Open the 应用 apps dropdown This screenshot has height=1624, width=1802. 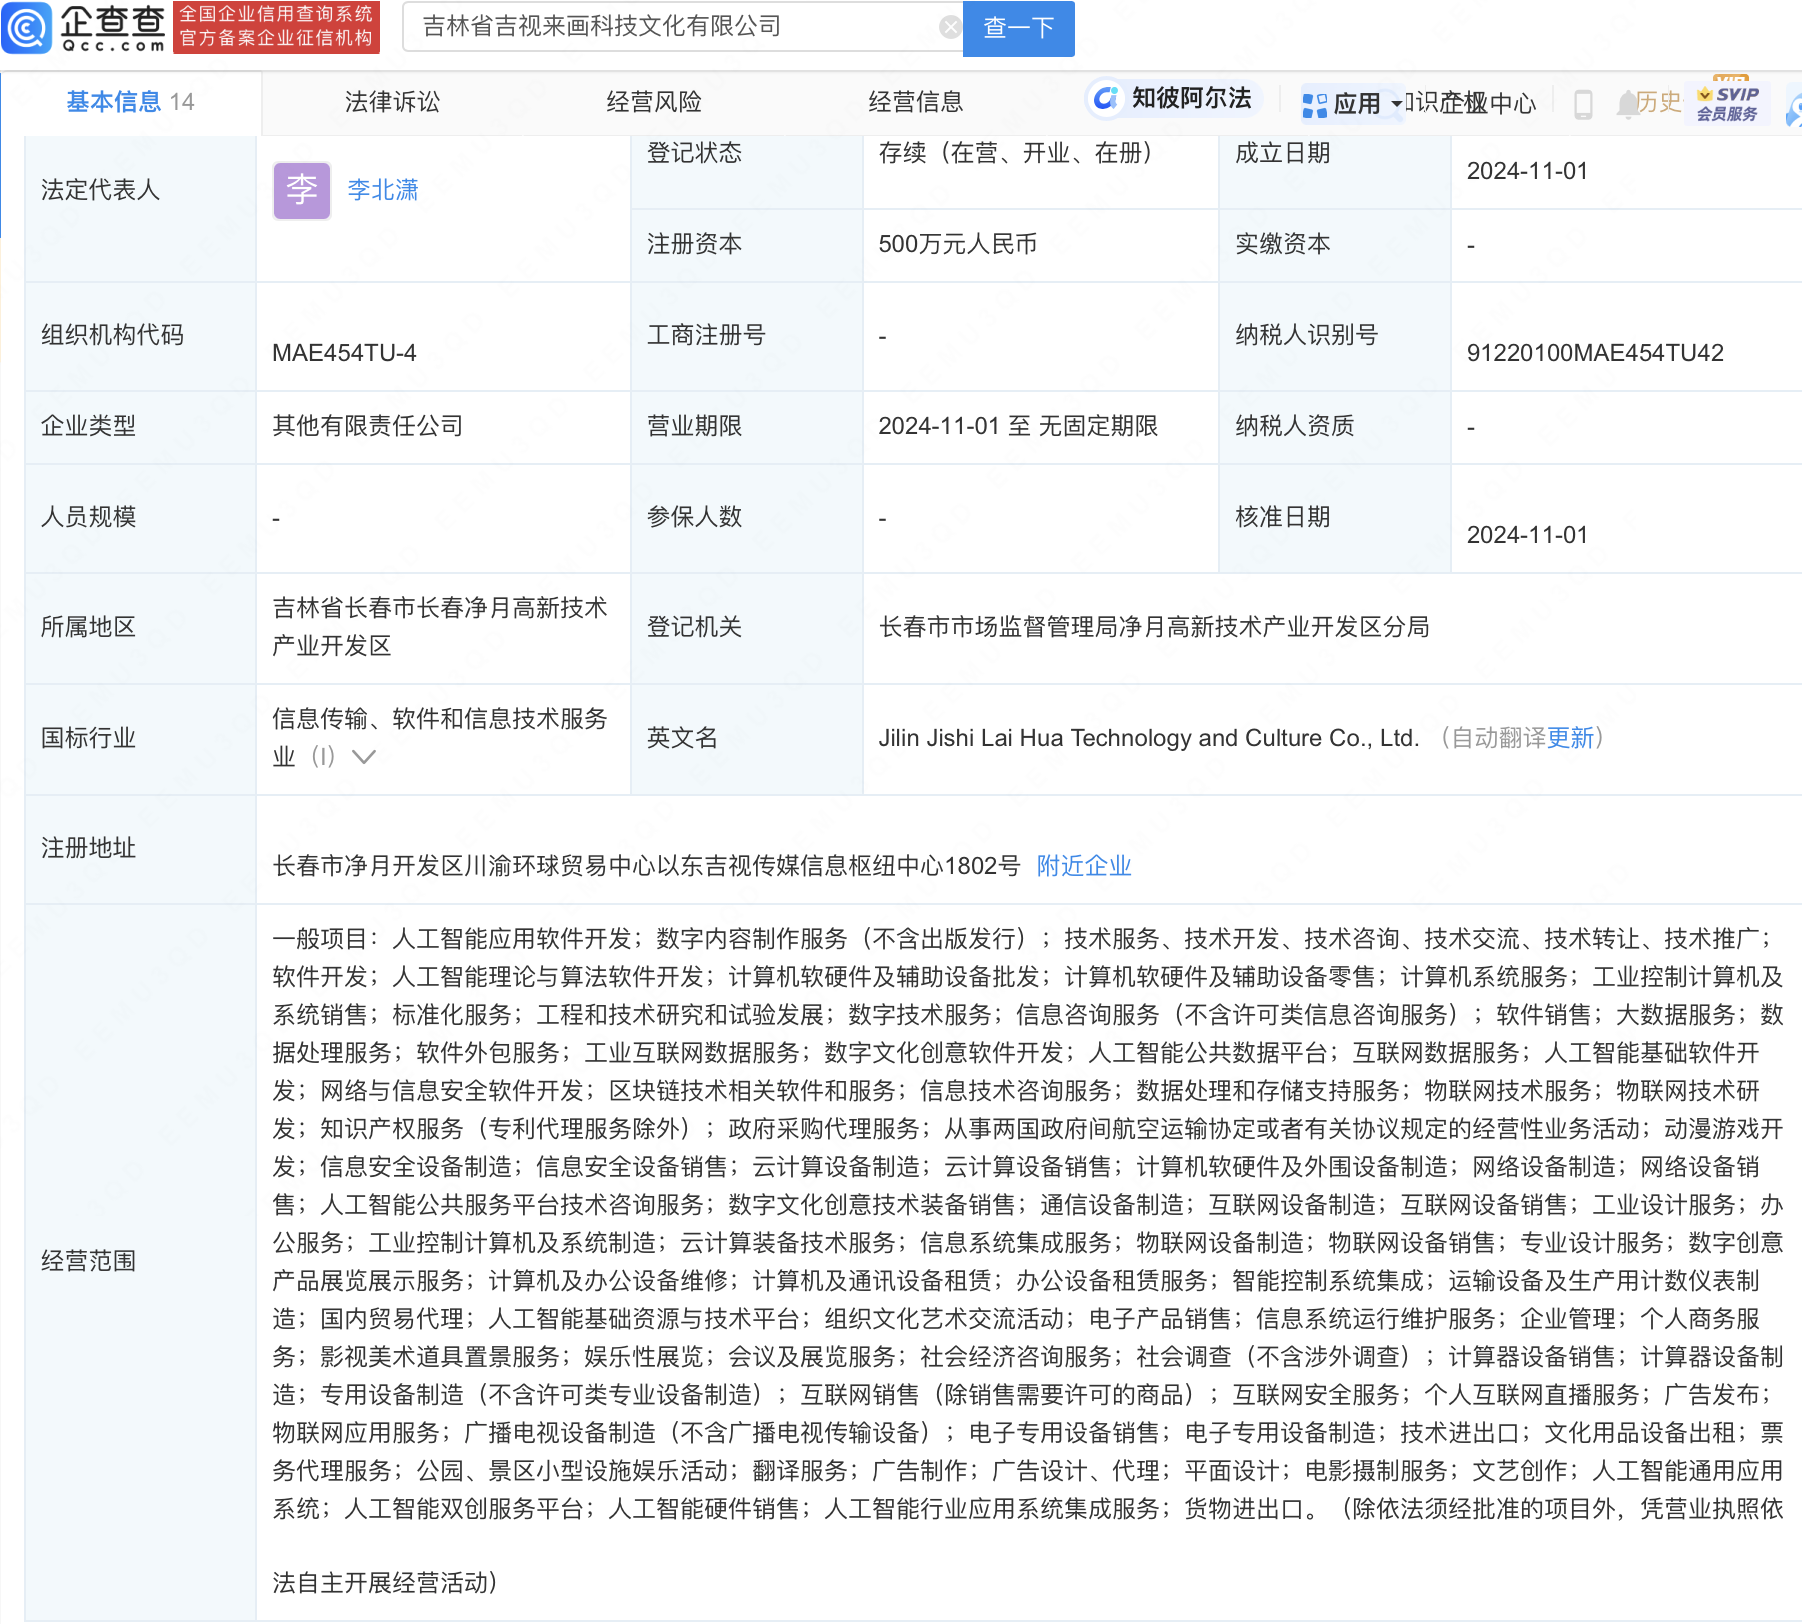click(1352, 103)
